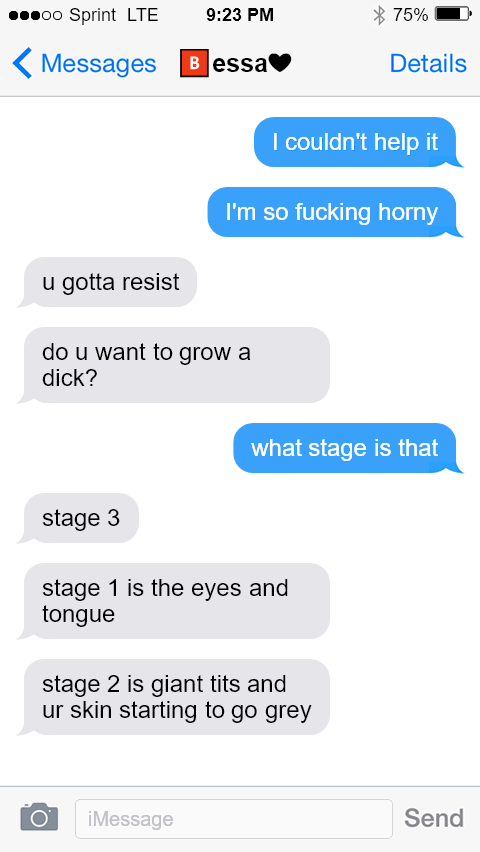Tap the Send button
Image resolution: width=480 pixels, height=852 pixels.
pos(434,817)
